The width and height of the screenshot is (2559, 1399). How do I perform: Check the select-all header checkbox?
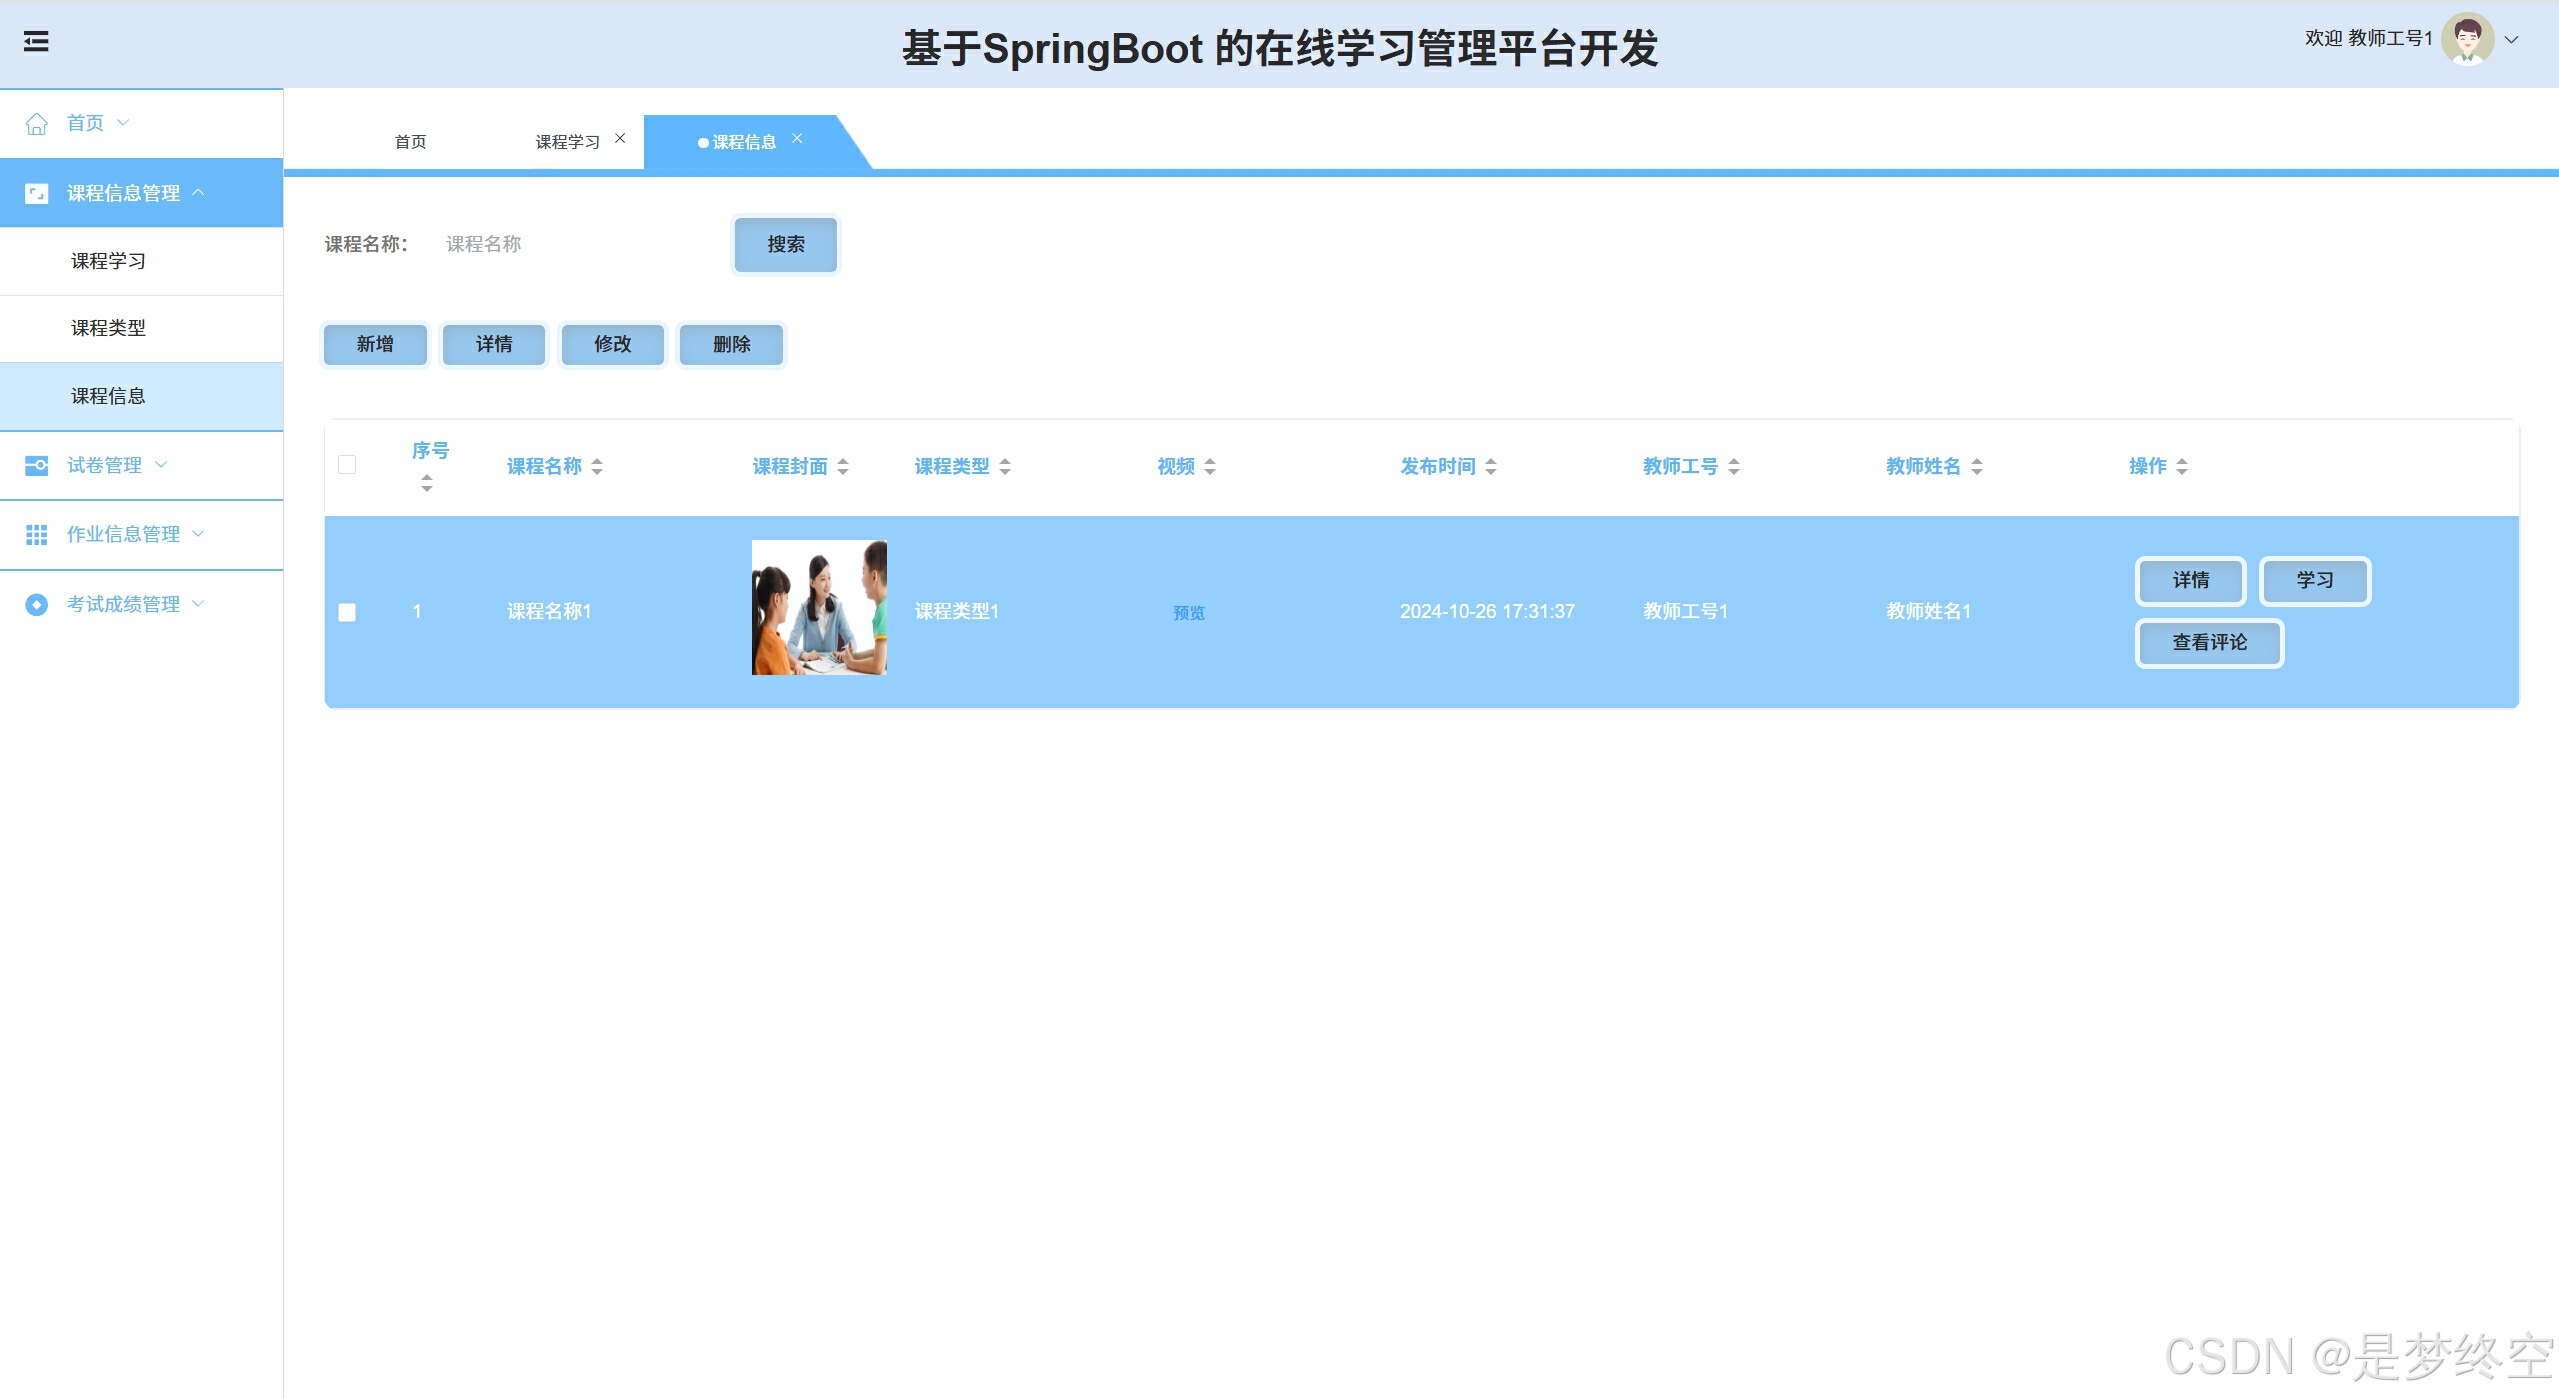(x=347, y=464)
